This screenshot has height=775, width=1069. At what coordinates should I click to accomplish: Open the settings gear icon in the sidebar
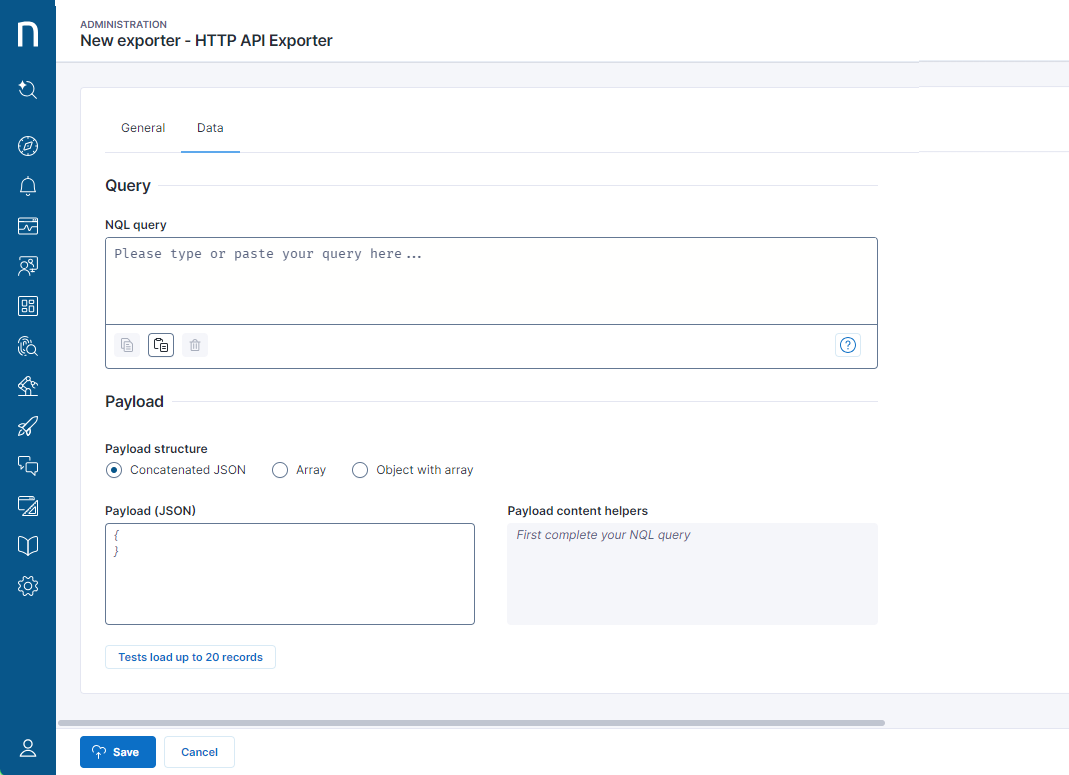coord(28,586)
